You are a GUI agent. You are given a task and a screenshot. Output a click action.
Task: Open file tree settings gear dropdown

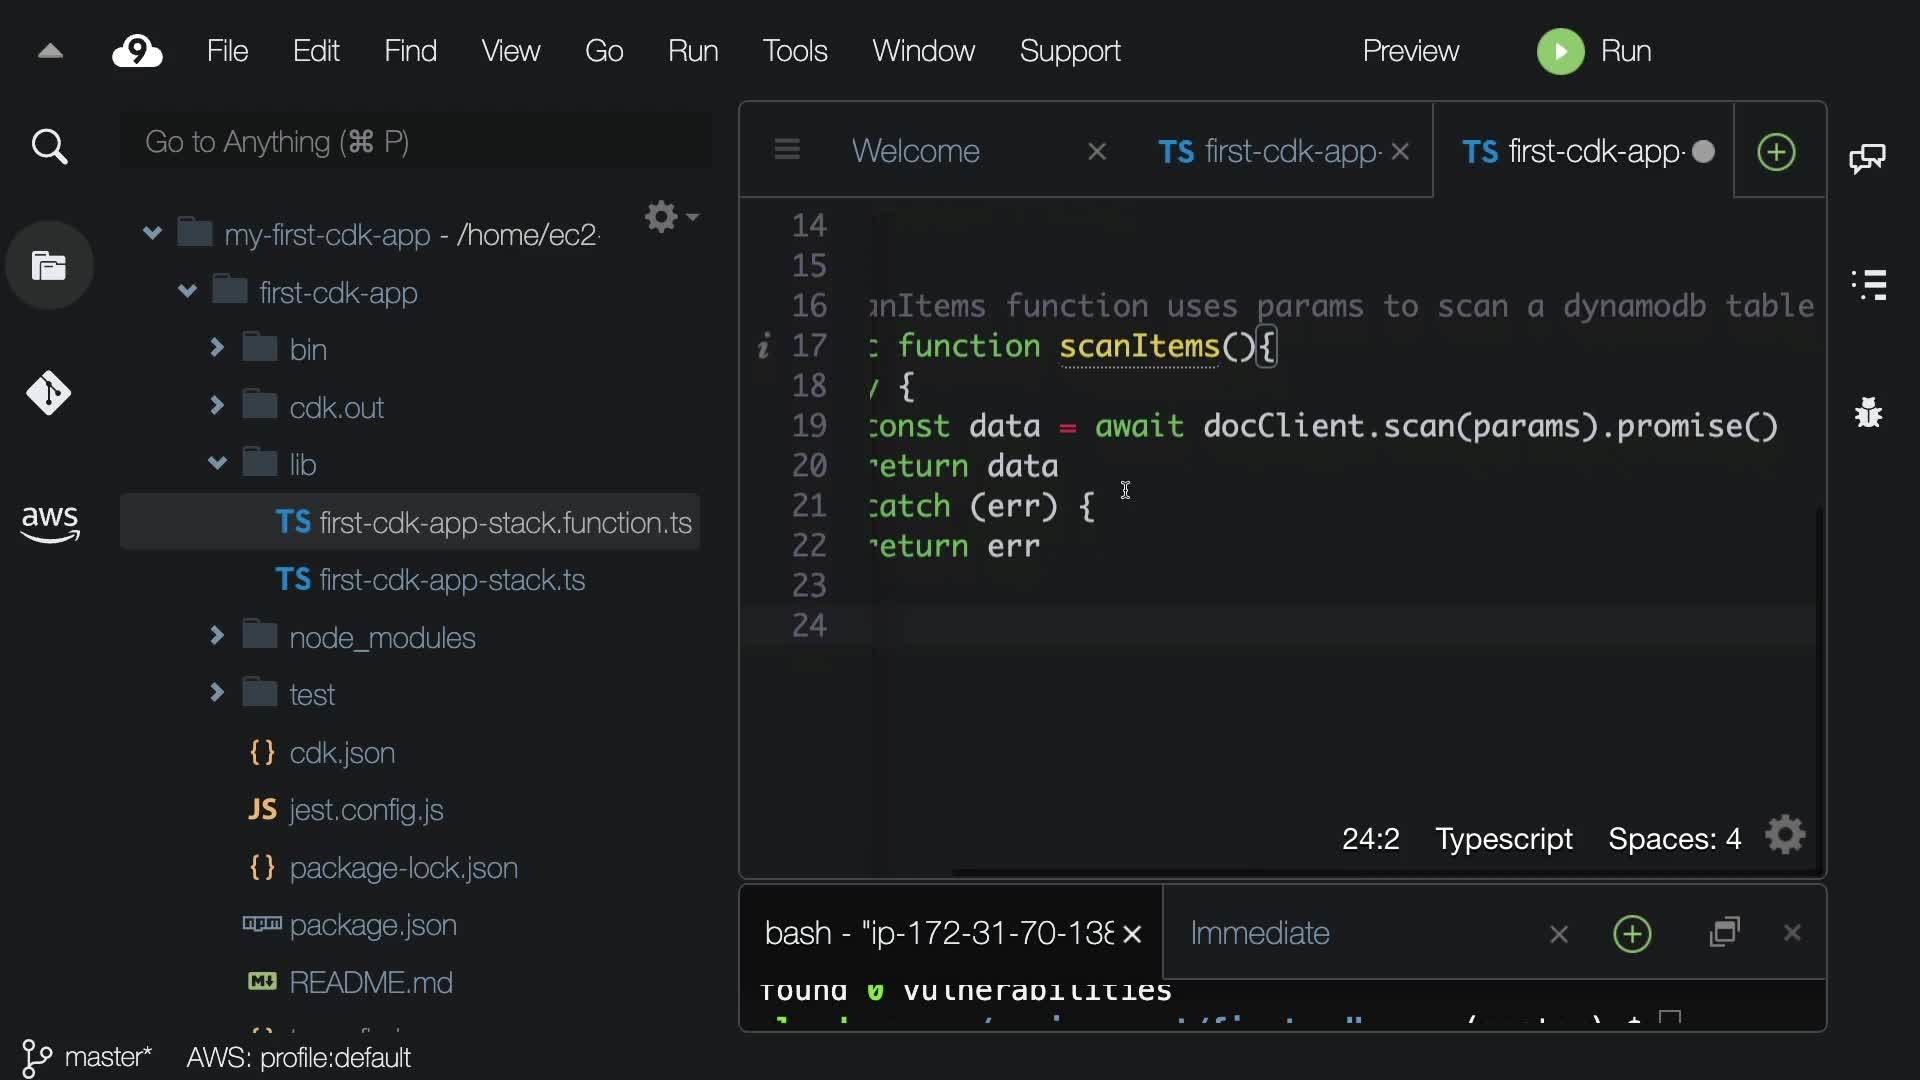(670, 216)
